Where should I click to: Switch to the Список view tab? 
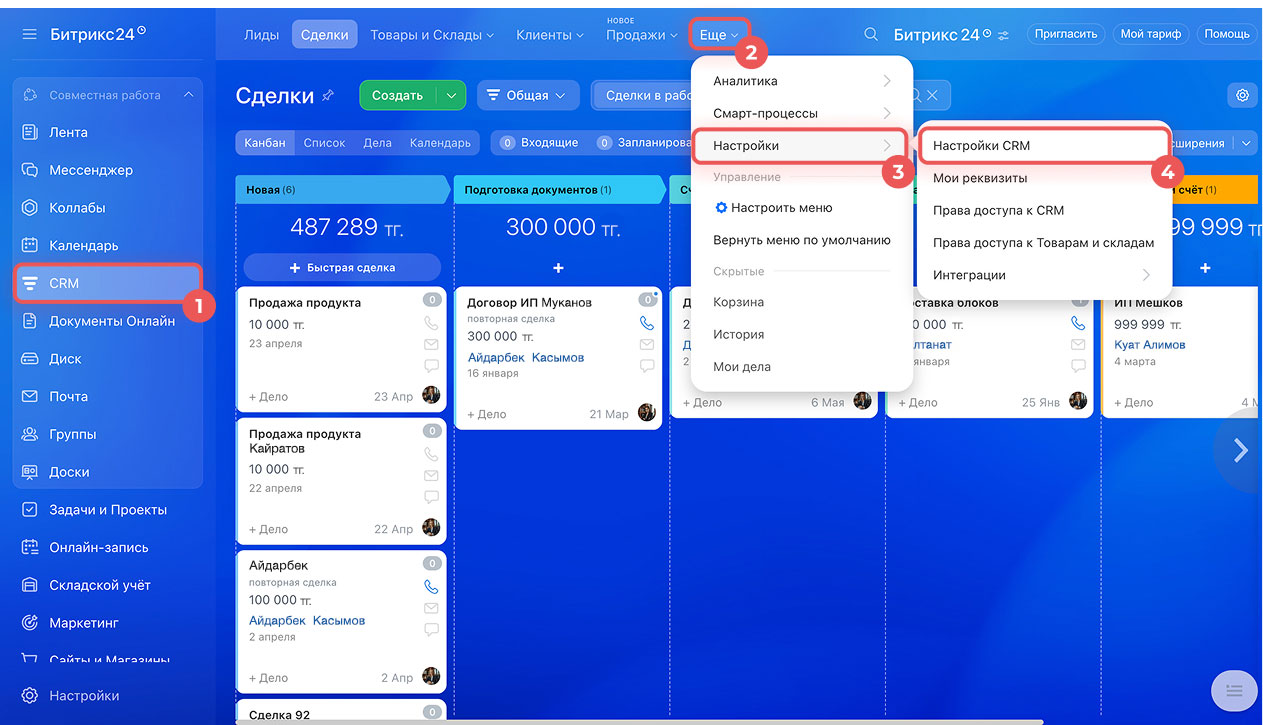(324, 143)
